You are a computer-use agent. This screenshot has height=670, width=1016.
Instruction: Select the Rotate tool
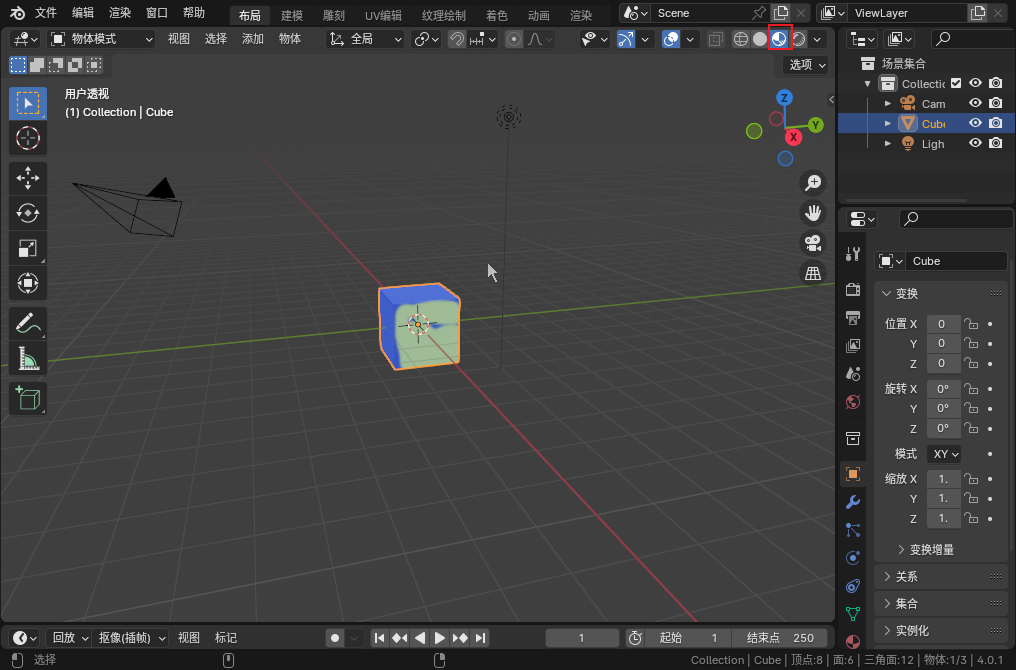pos(28,213)
